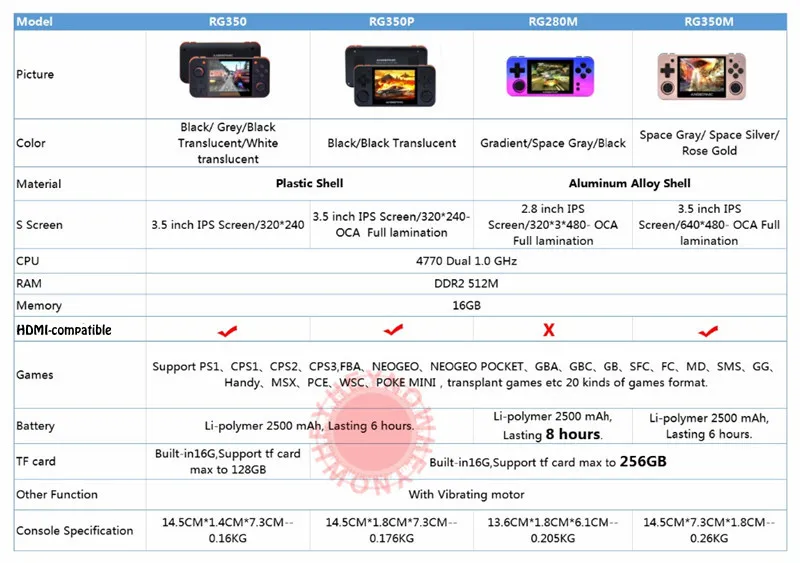800x563 pixels.
Task: Click the "256GB" TF card cell
Action: 548,461
